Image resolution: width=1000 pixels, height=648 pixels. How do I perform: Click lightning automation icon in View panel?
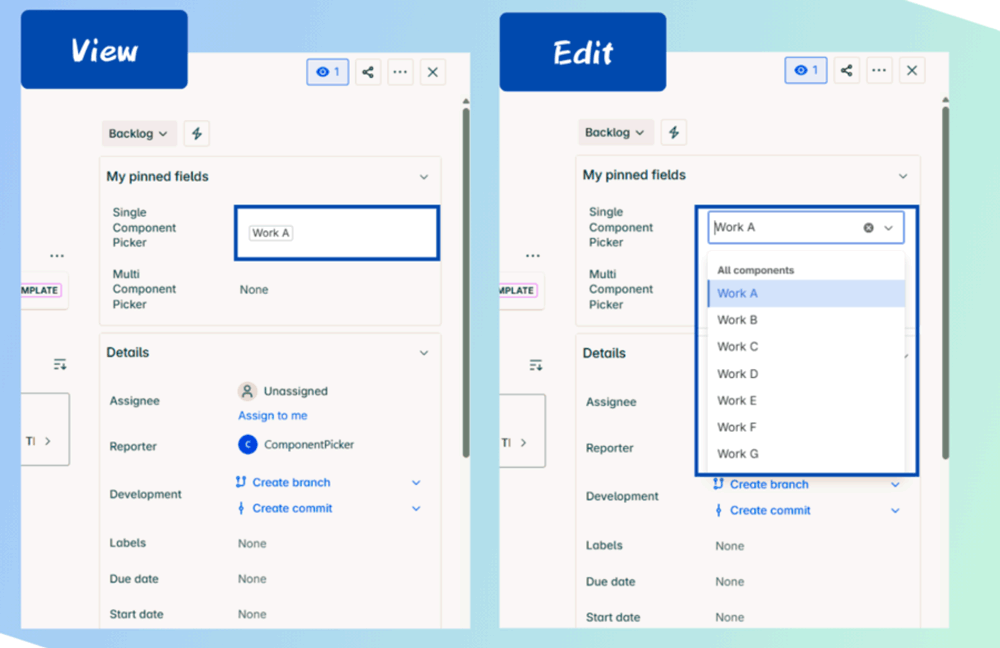pos(197,133)
